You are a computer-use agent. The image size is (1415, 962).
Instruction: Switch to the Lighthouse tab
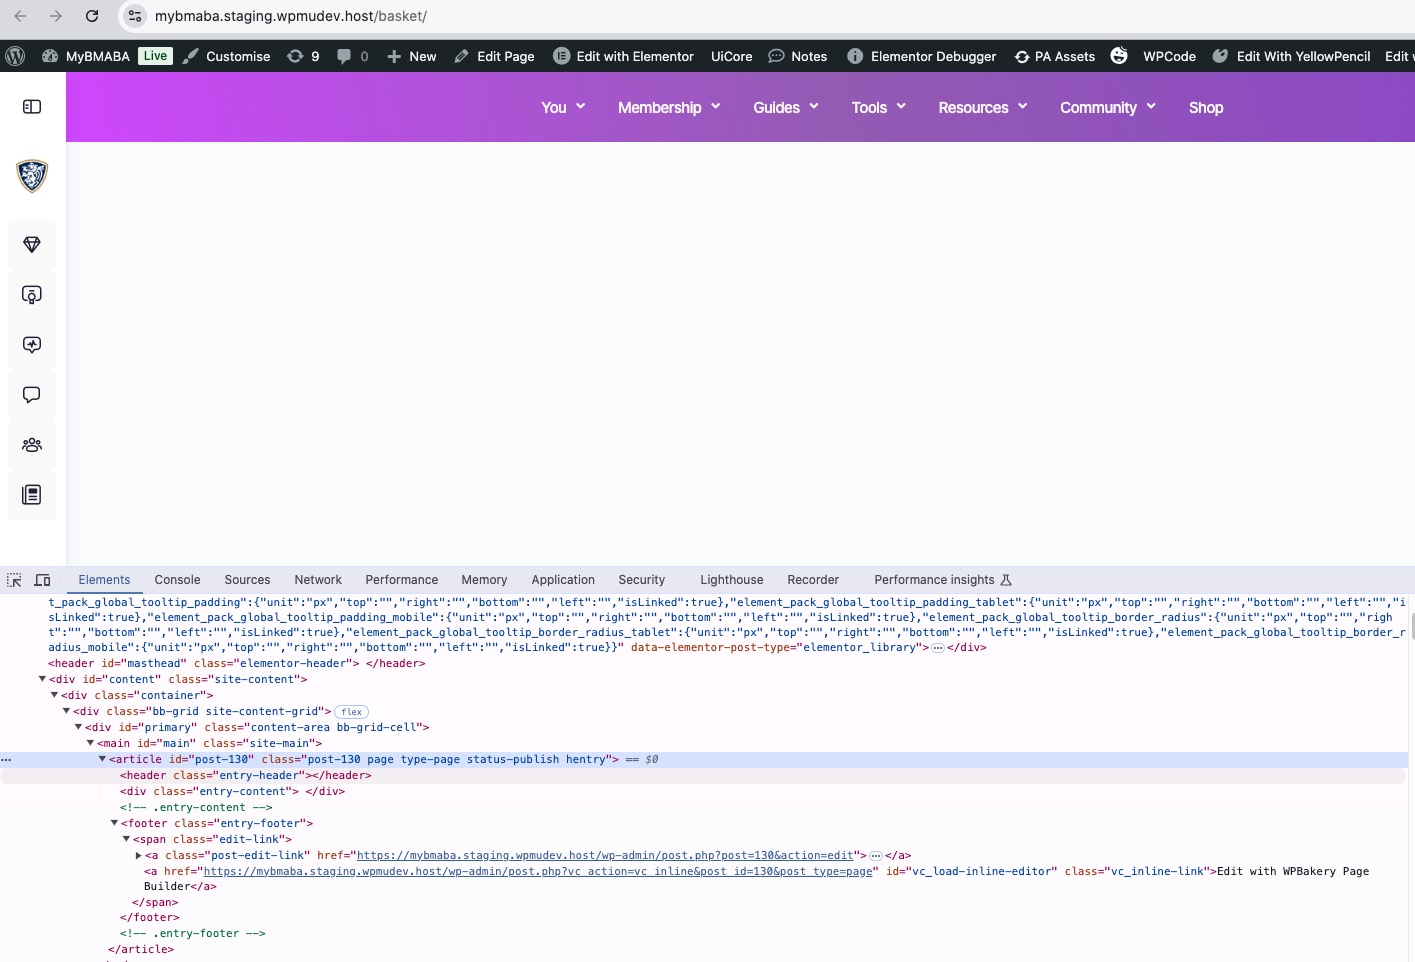[731, 580]
